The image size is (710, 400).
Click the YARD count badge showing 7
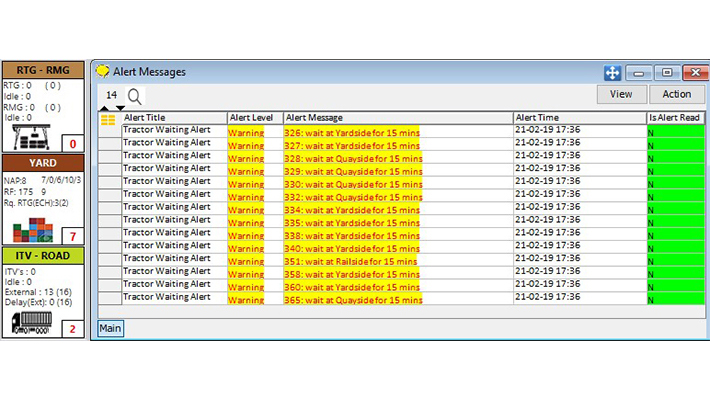click(x=72, y=236)
